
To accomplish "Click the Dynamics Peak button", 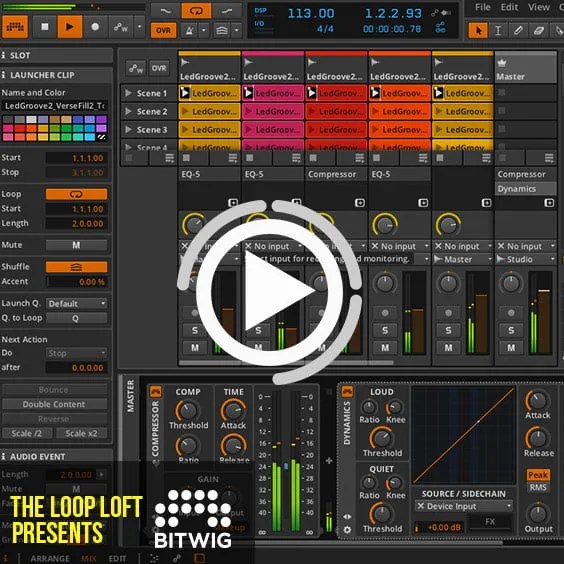I will click(538, 475).
